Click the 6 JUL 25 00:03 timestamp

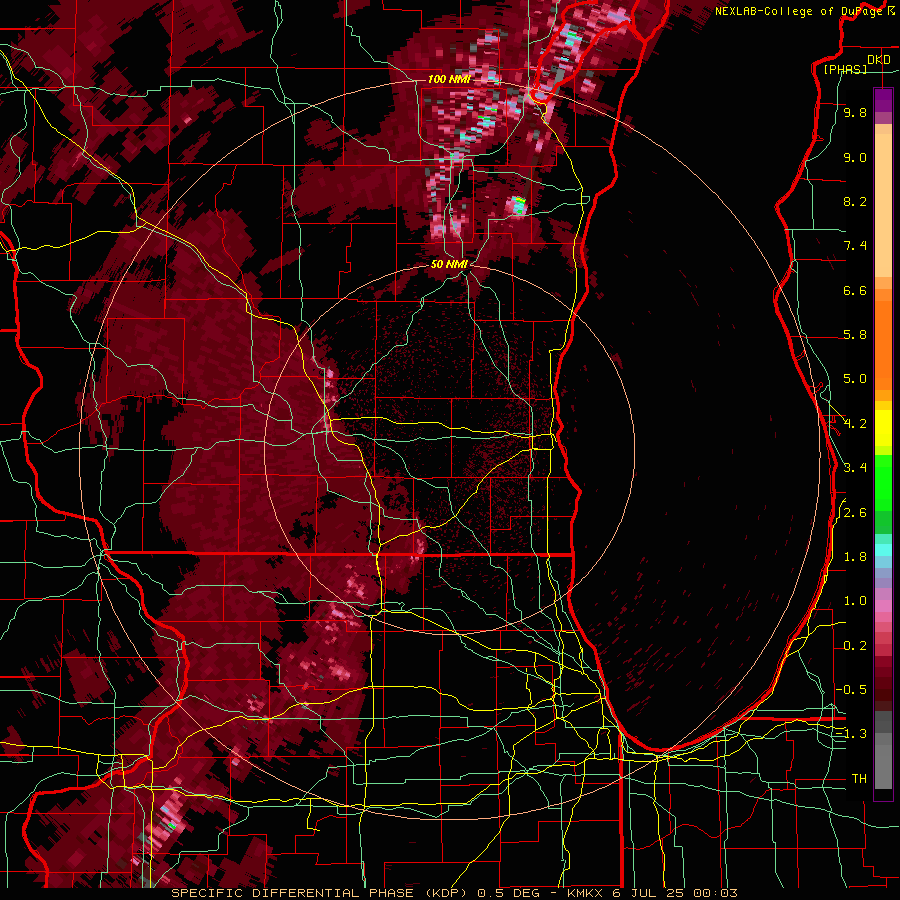tap(673, 893)
